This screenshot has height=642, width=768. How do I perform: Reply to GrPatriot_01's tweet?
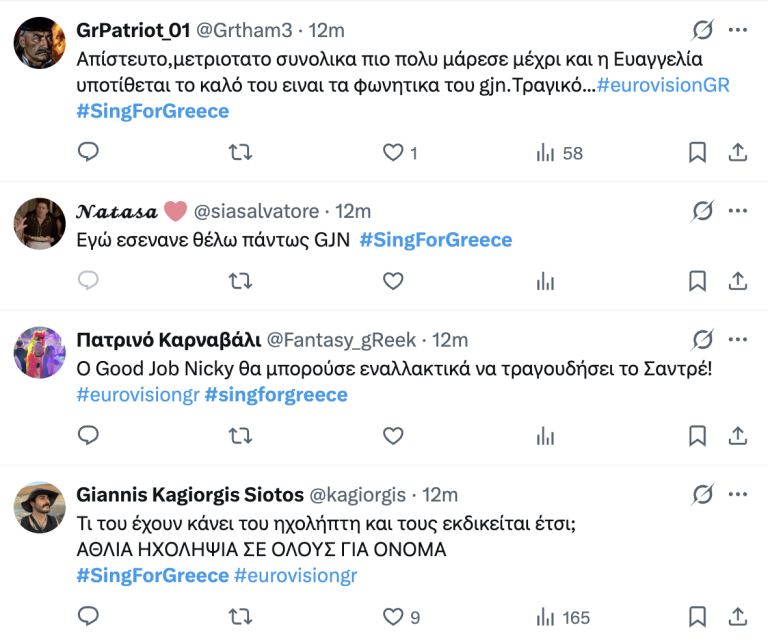[88, 152]
